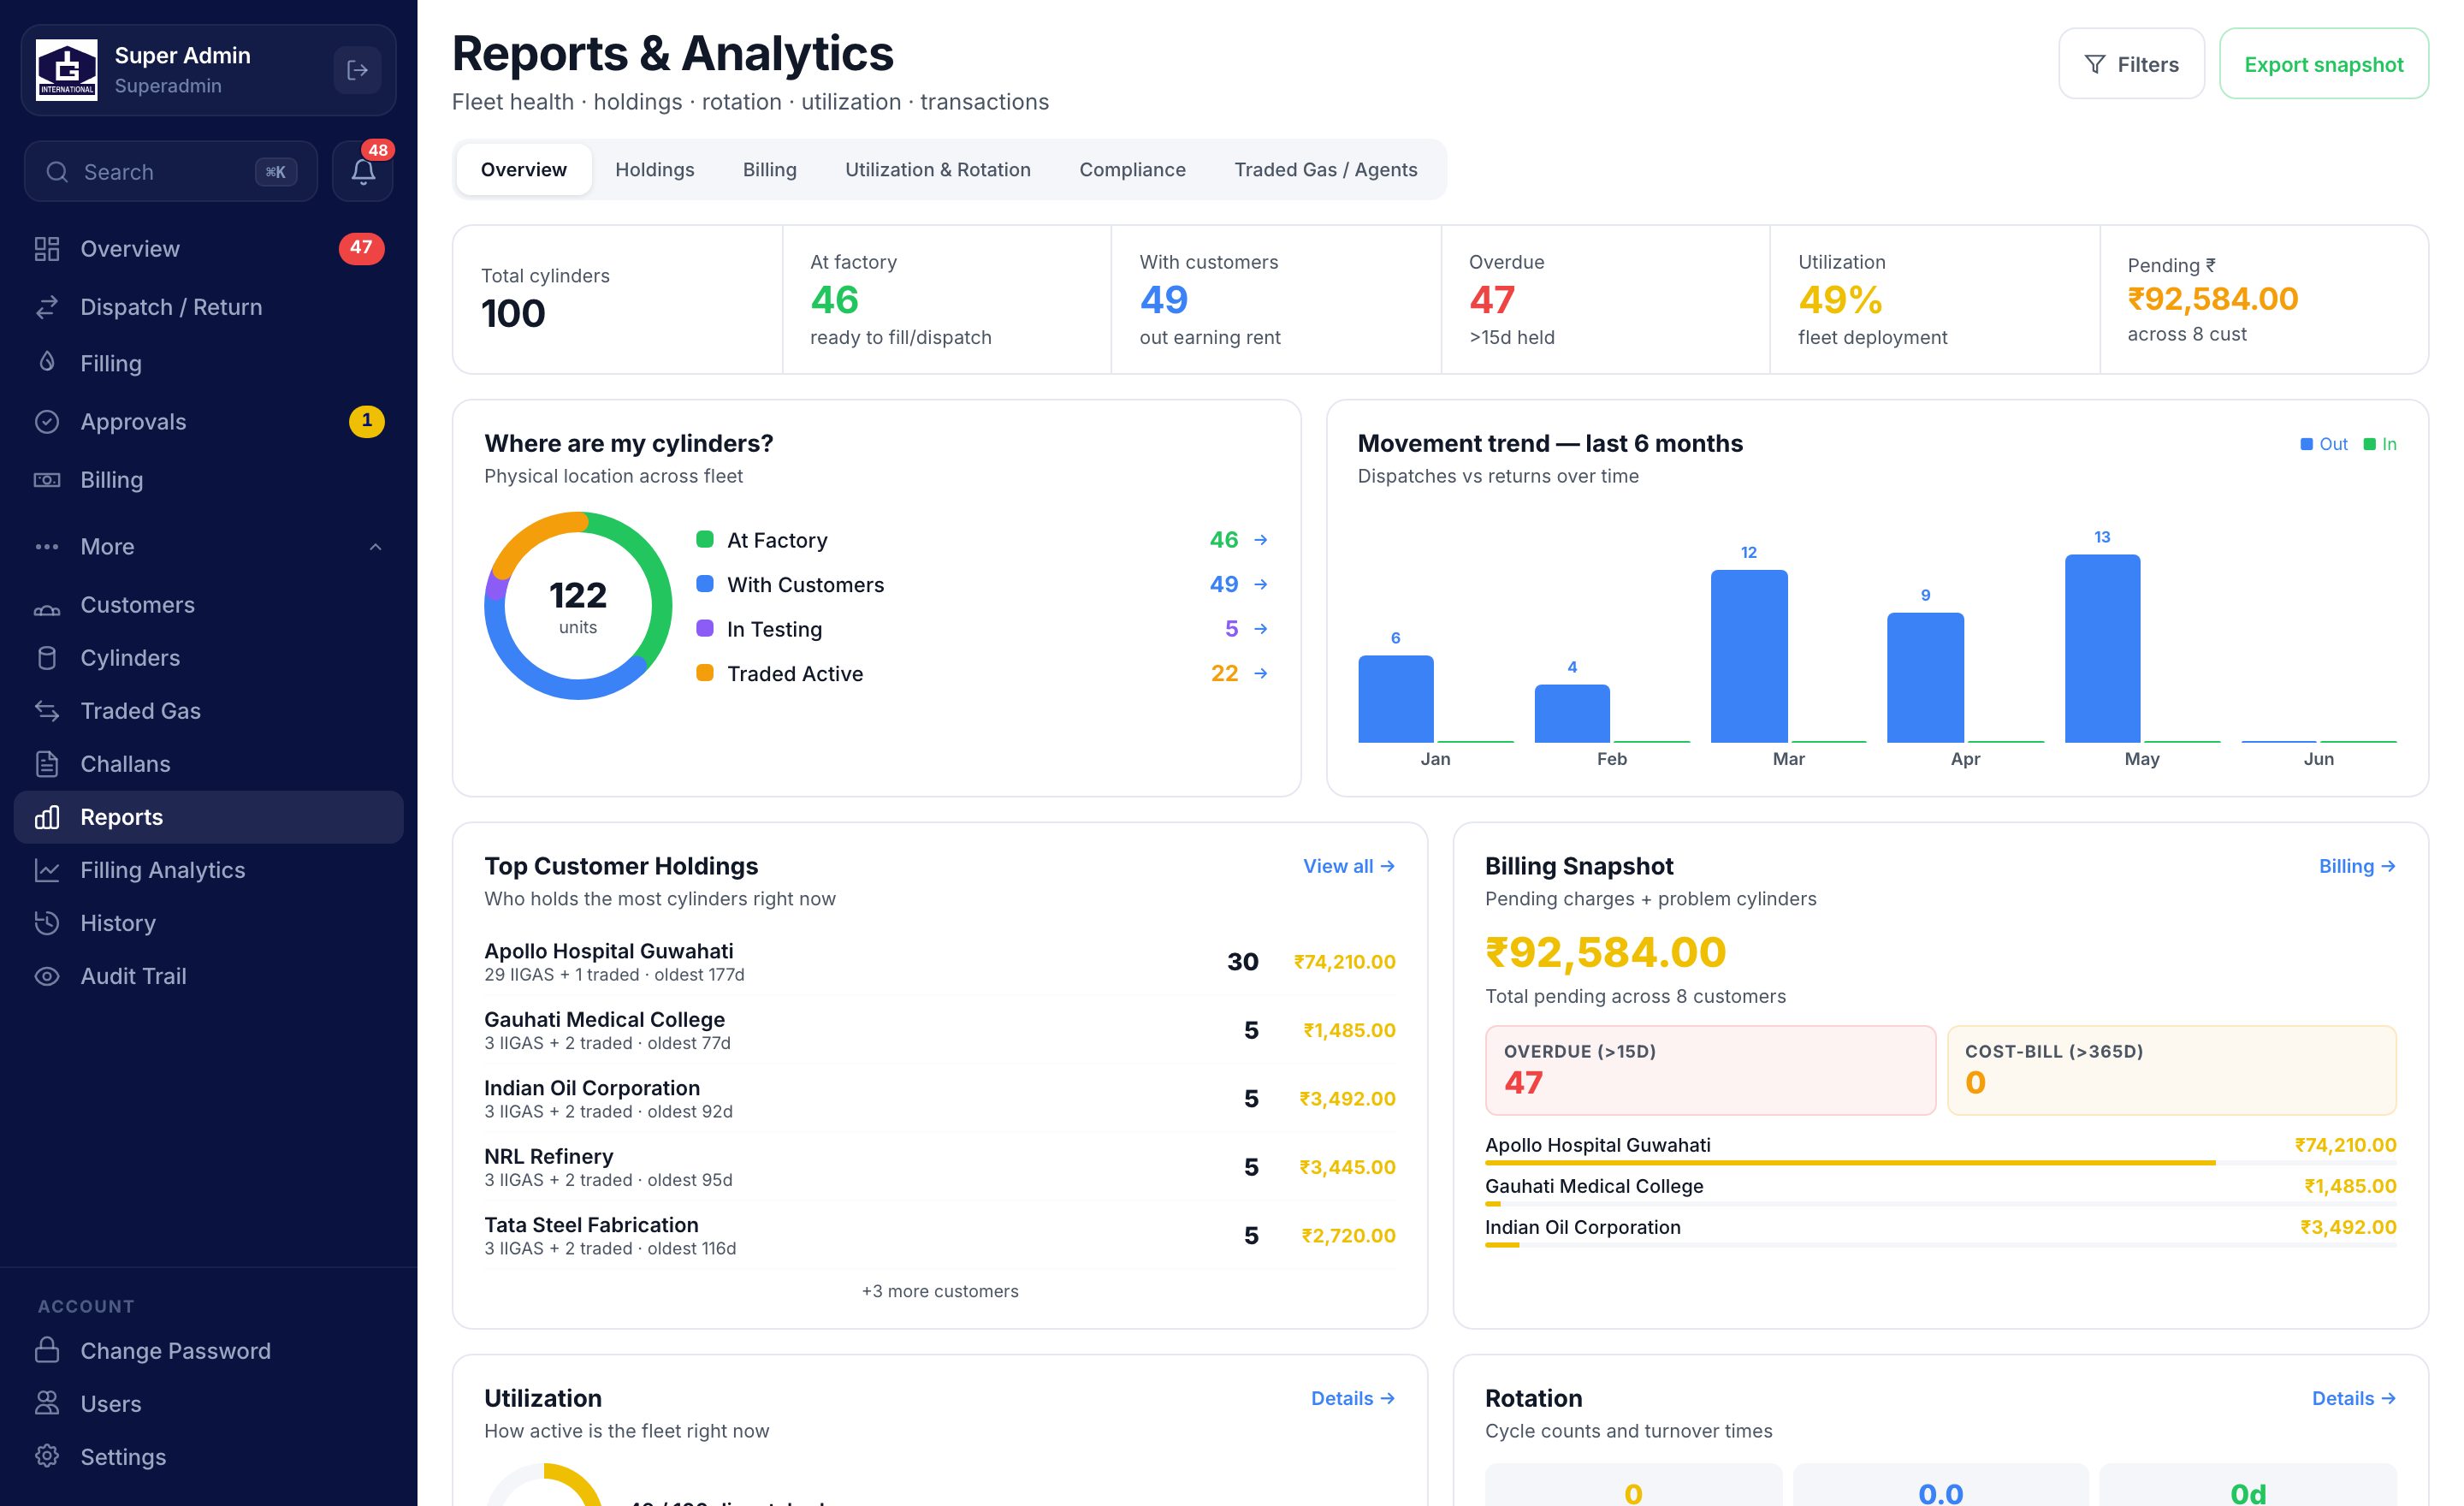Click the arrow next to Traded Active 22
The height and width of the screenshot is (1506, 2464).
1261,674
